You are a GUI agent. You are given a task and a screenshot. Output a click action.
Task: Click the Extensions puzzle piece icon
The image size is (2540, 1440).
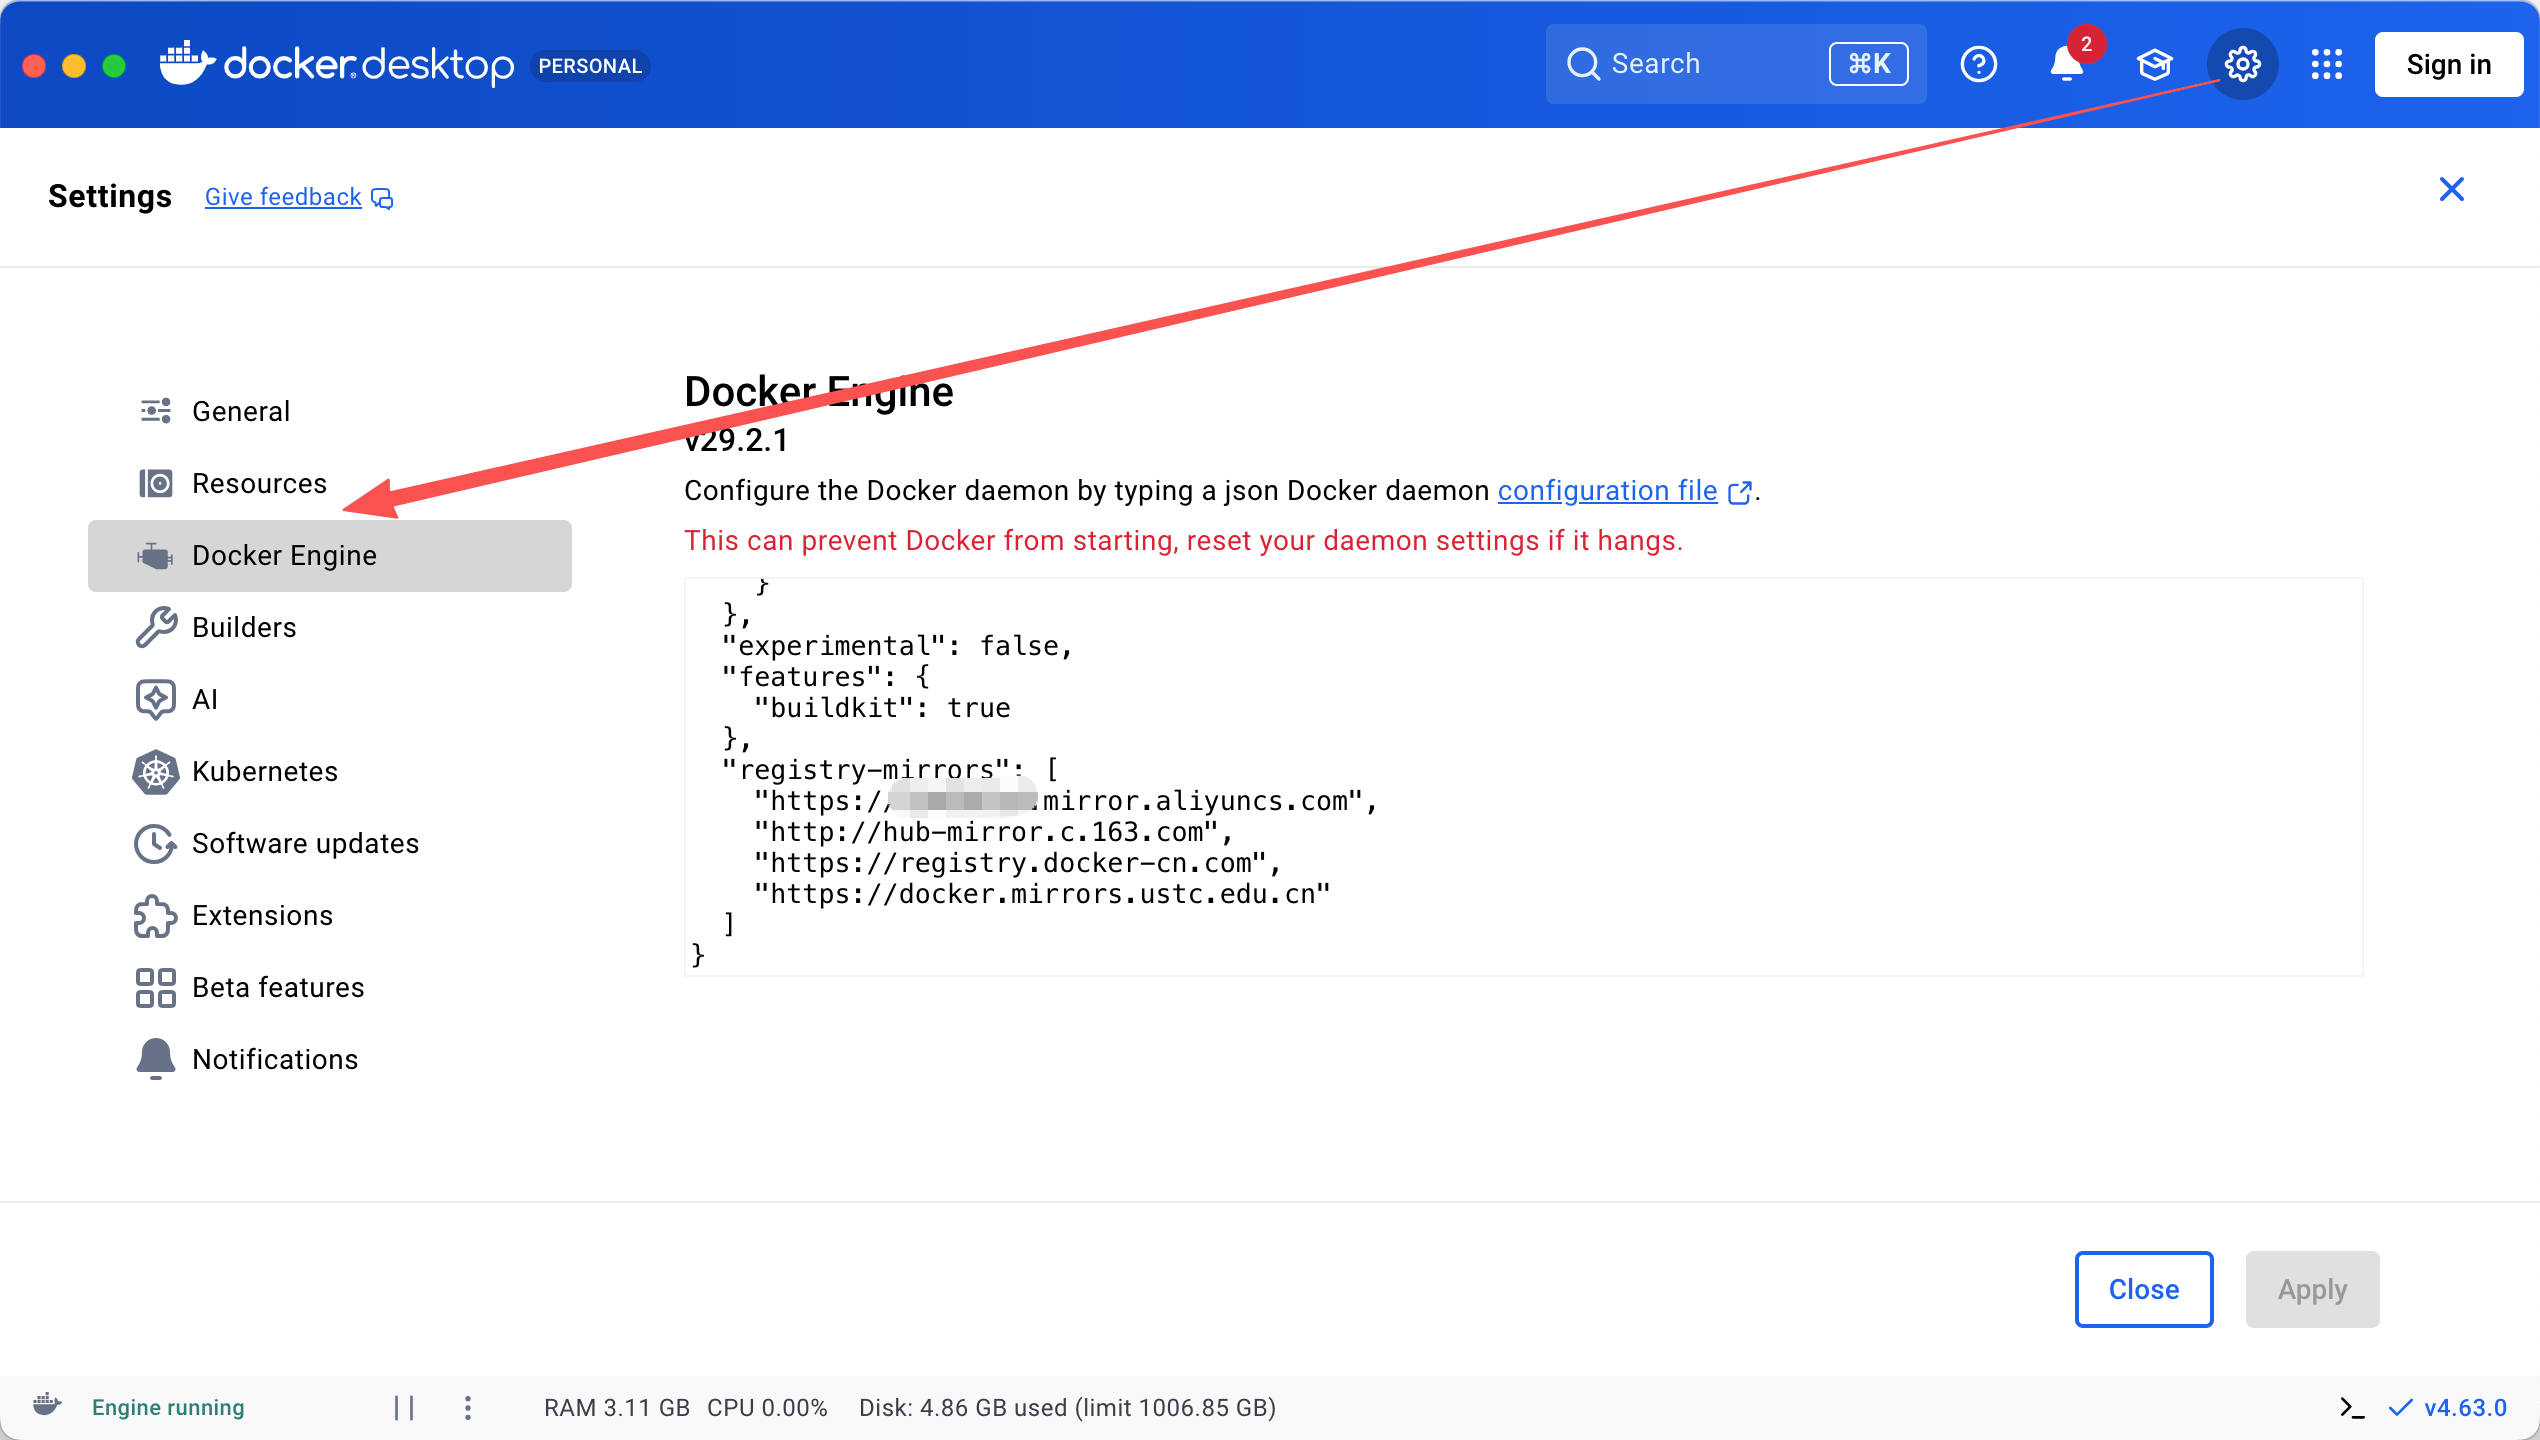pyautogui.click(x=156, y=915)
